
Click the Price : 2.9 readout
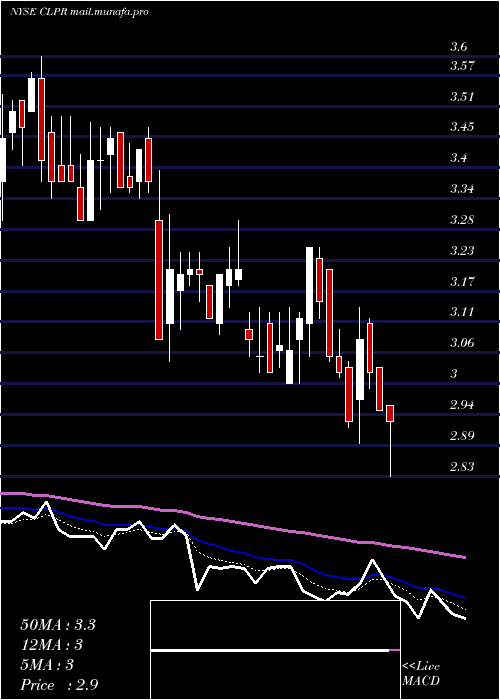point(59,685)
